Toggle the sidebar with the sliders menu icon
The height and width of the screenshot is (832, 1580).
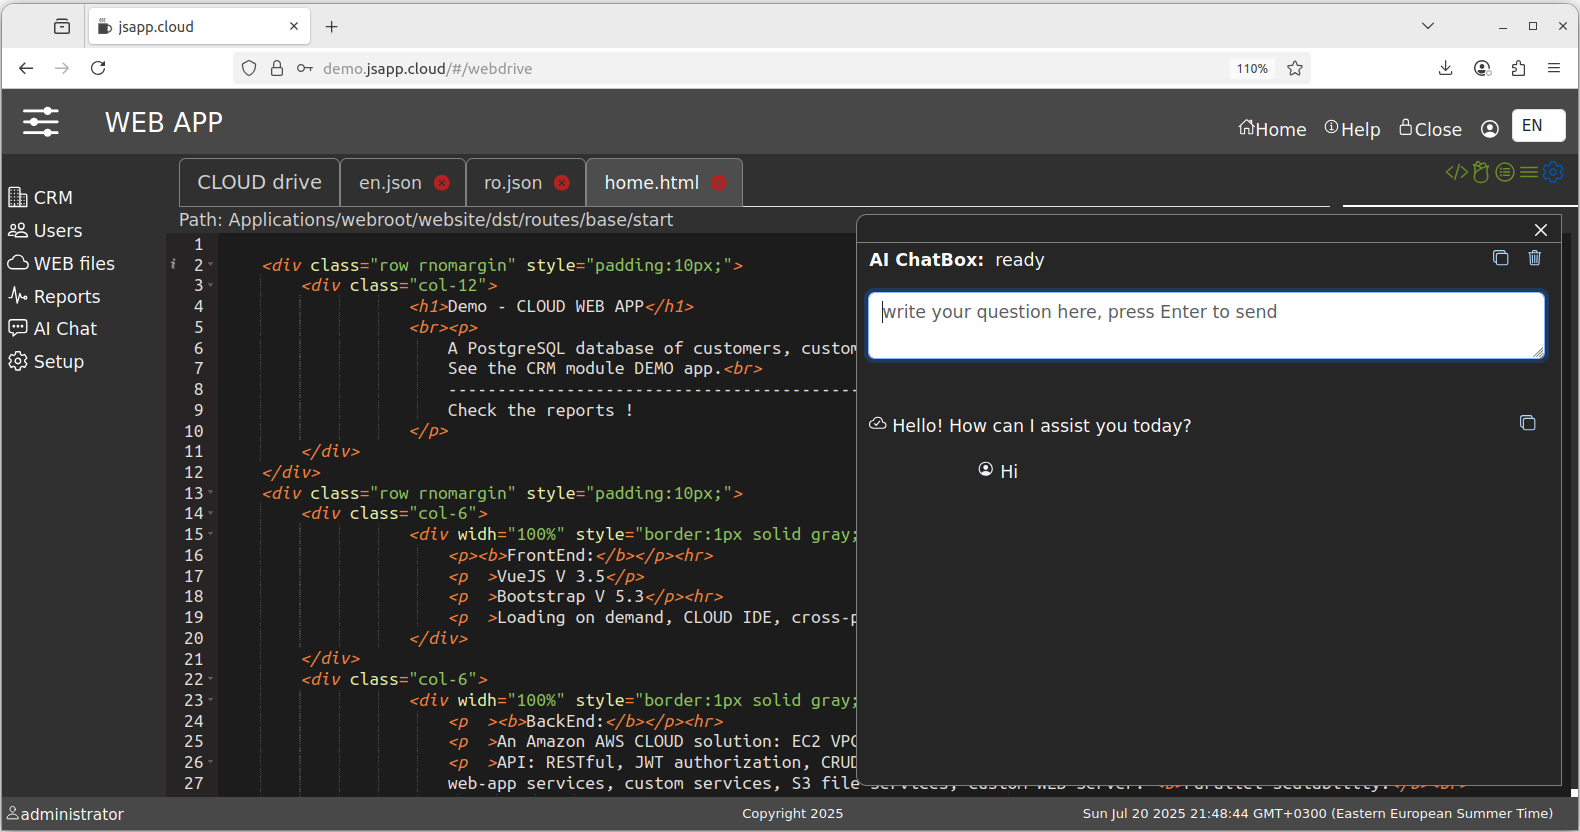[41, 122]
